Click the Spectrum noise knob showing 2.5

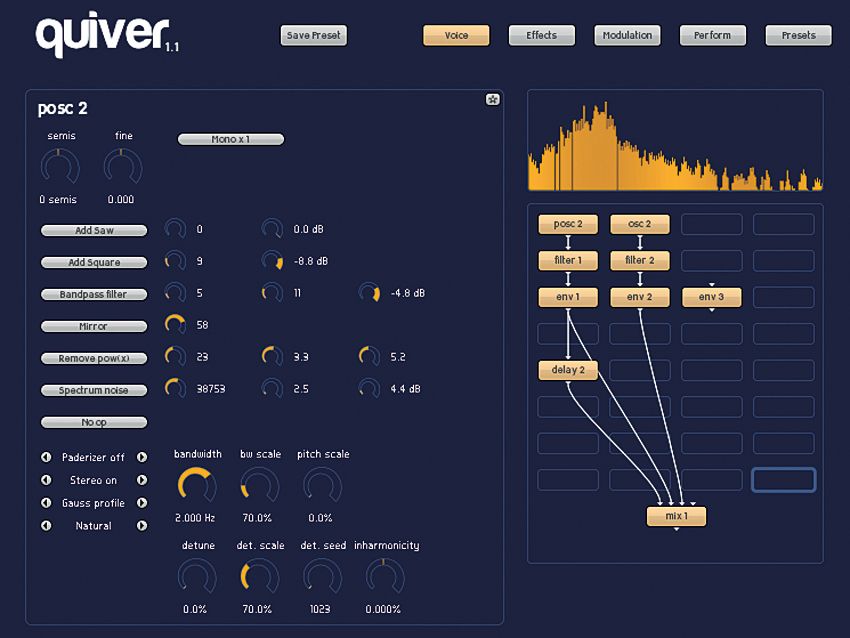point(272,389)
